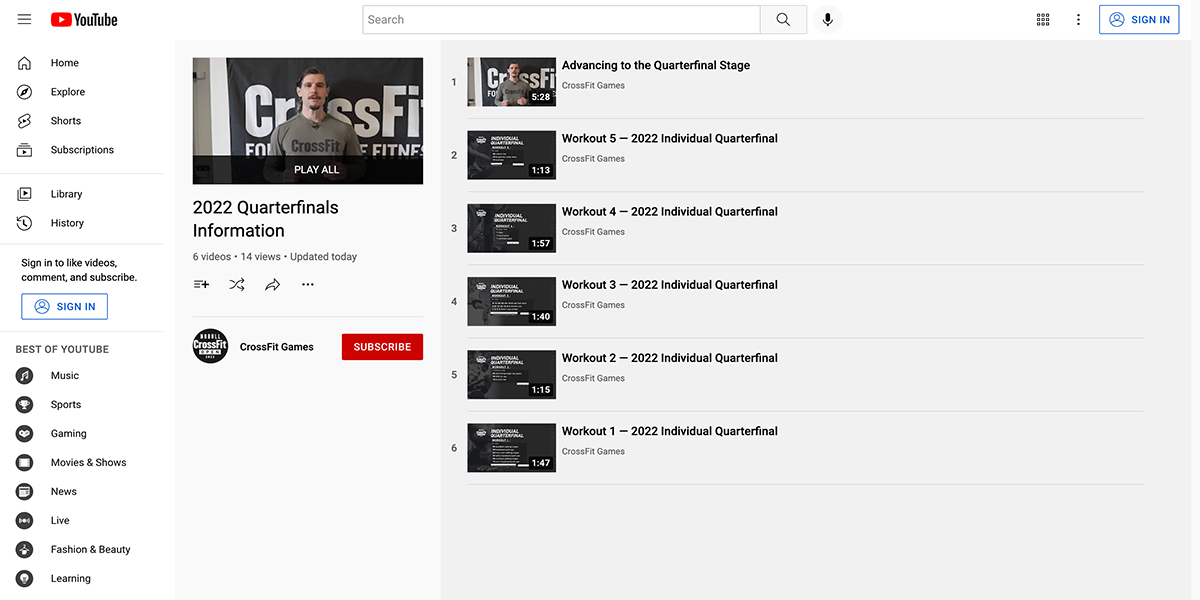Open 'Workout 5 — 2022 Individual Quarterfinal' title

point(670,138)
